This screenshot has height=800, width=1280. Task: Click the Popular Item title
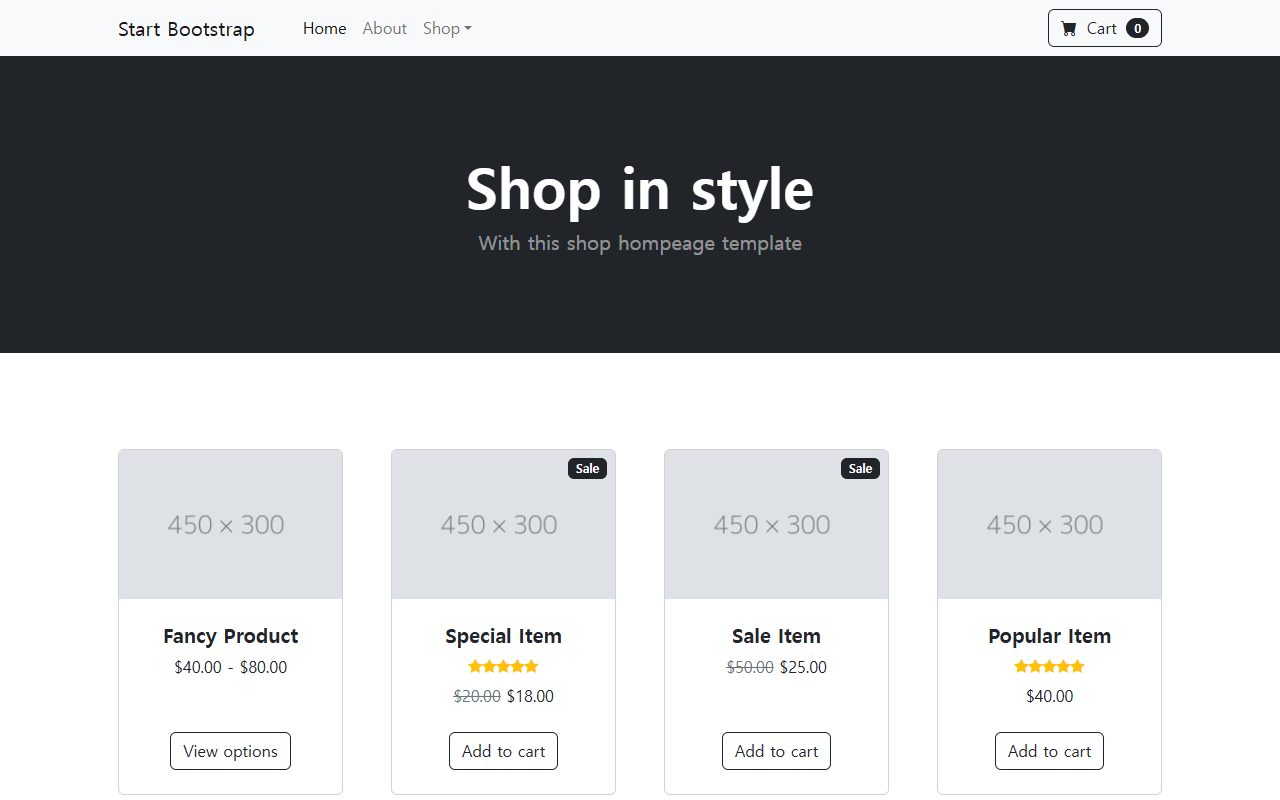point(1049,636)
